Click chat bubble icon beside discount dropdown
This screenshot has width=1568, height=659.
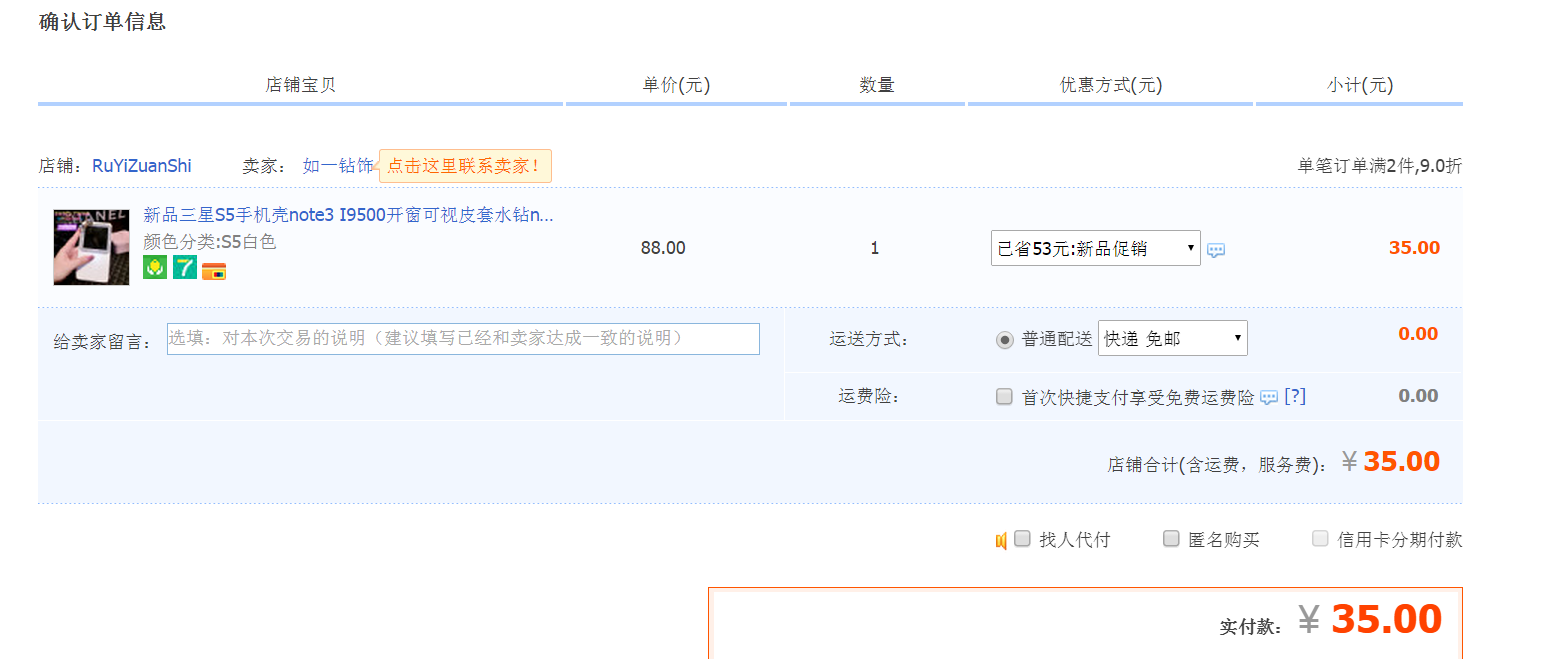[1216, 250]
